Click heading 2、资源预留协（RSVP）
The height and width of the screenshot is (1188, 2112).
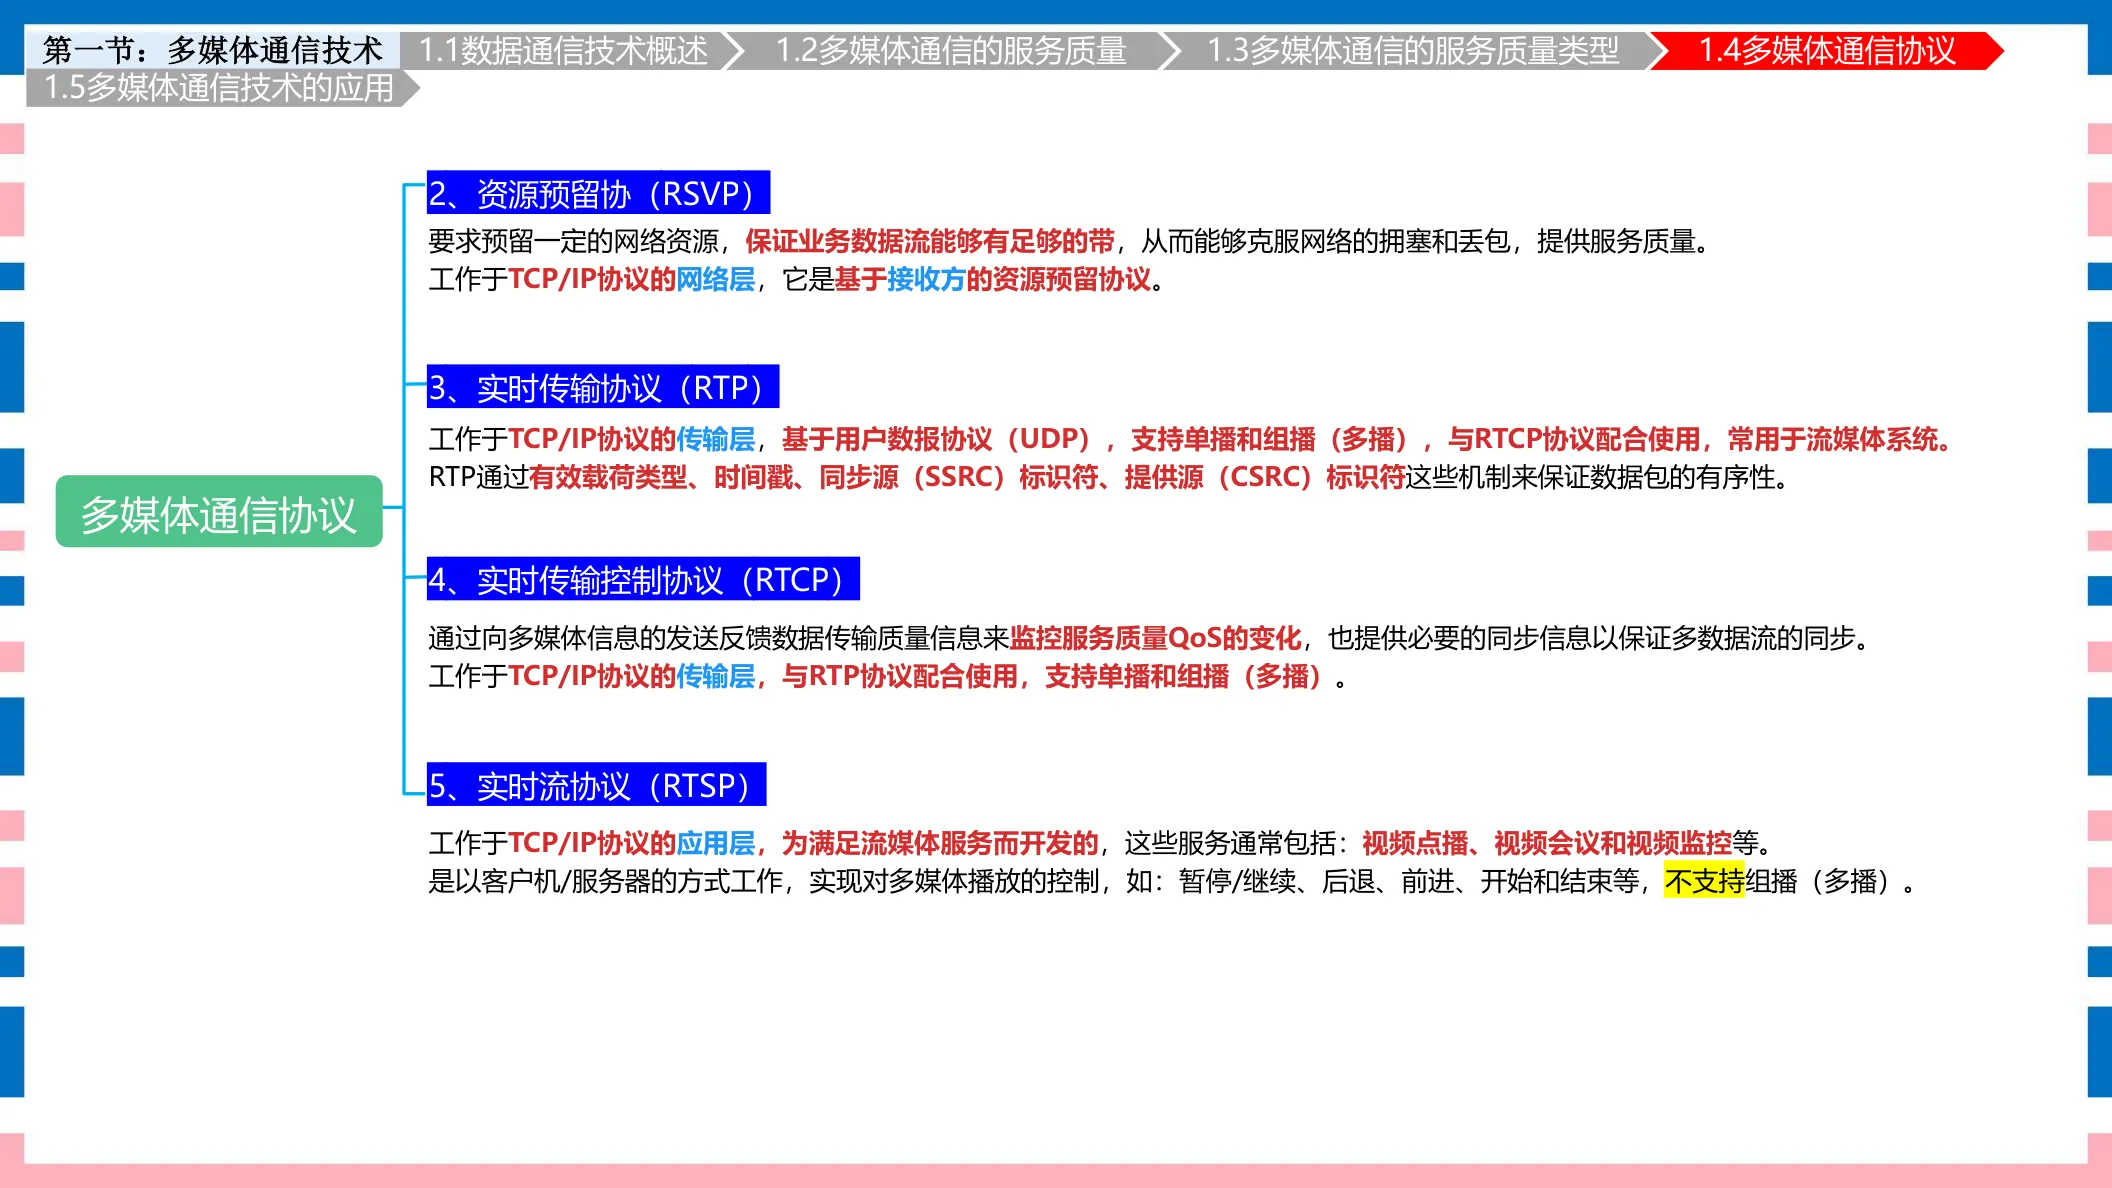coord(598,193)
